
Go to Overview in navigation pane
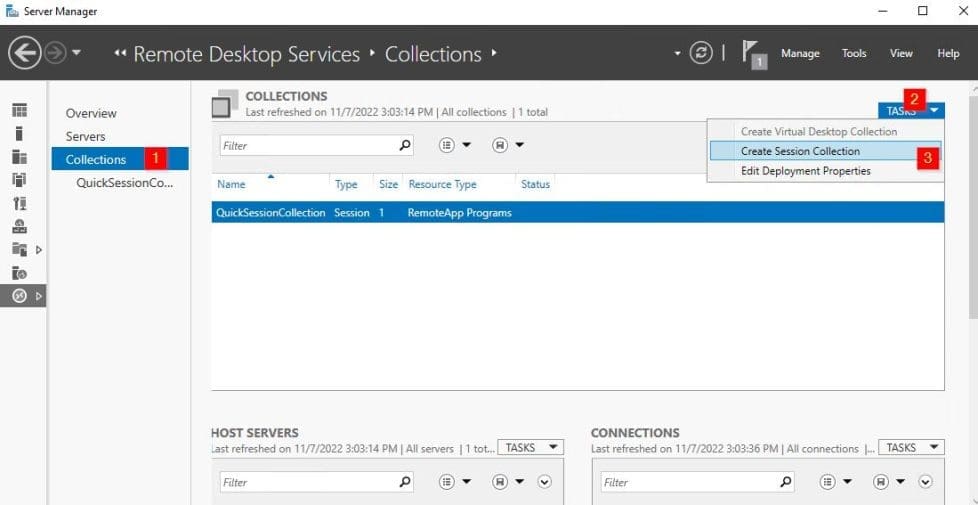coord(91,113)
